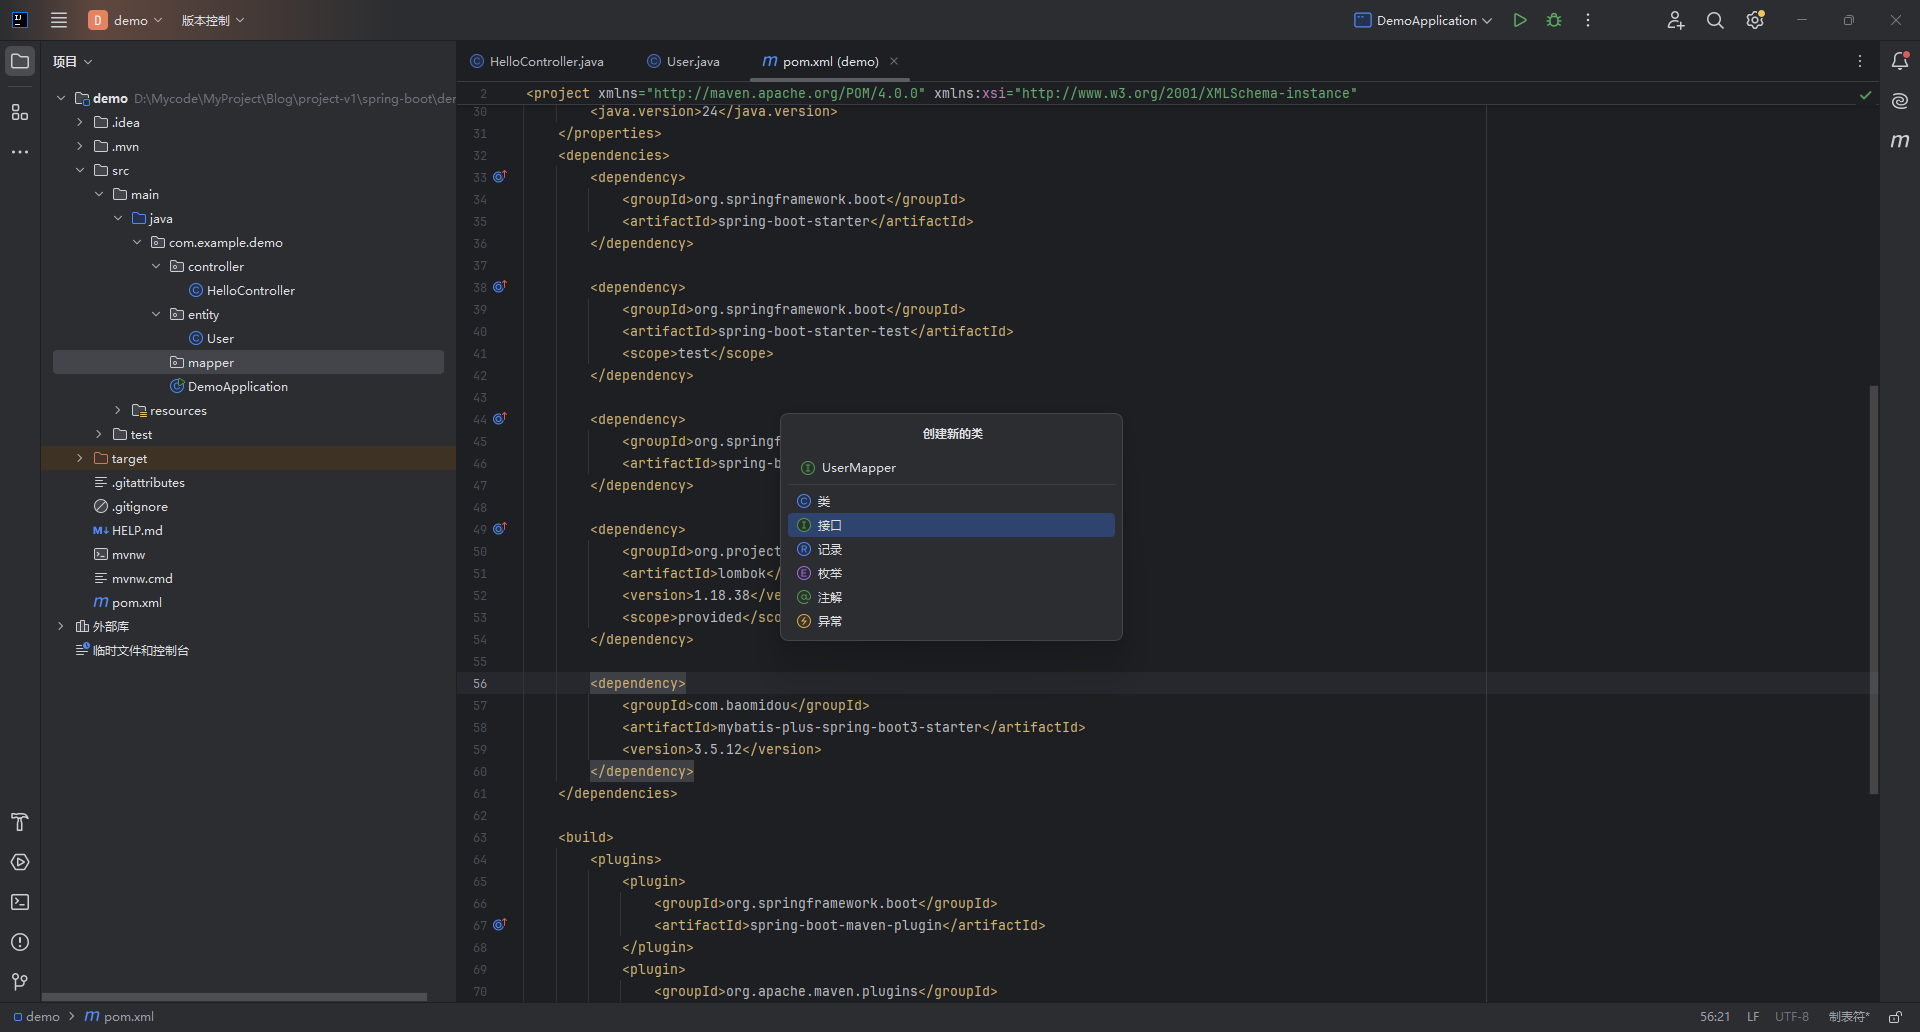The image size is (1920, 1032).
Task: Select 枚举 in the new class popup
Action: tap(830, 573)
